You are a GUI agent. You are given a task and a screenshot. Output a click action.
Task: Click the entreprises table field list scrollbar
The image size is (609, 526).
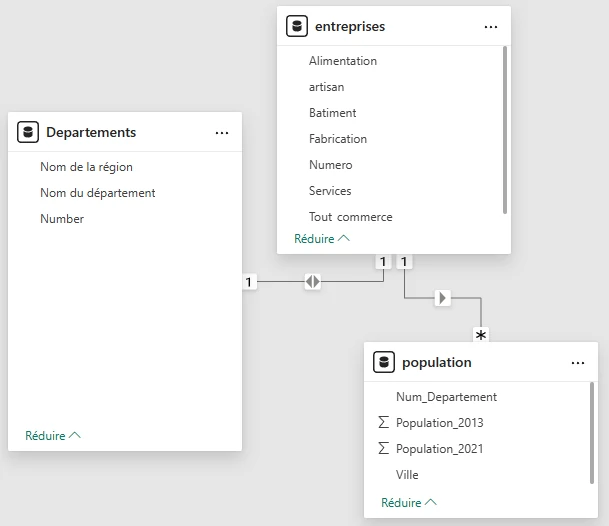[505, 130]
